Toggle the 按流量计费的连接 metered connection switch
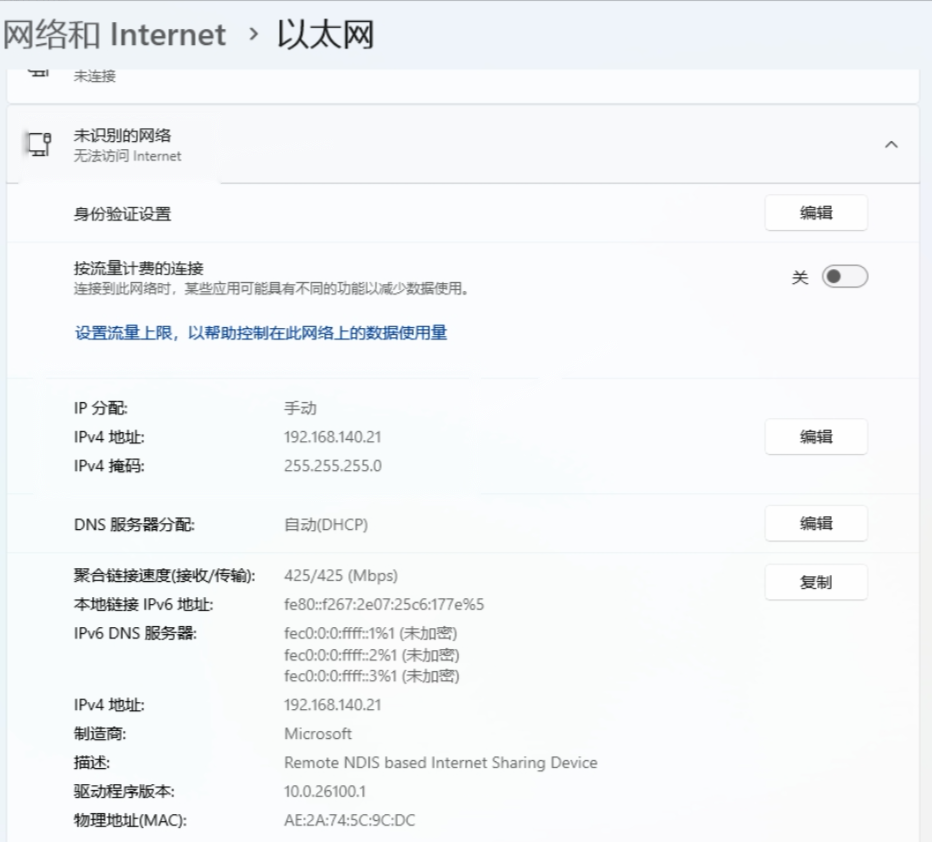Viewport: 932px width, 842px height. point(845,276)
